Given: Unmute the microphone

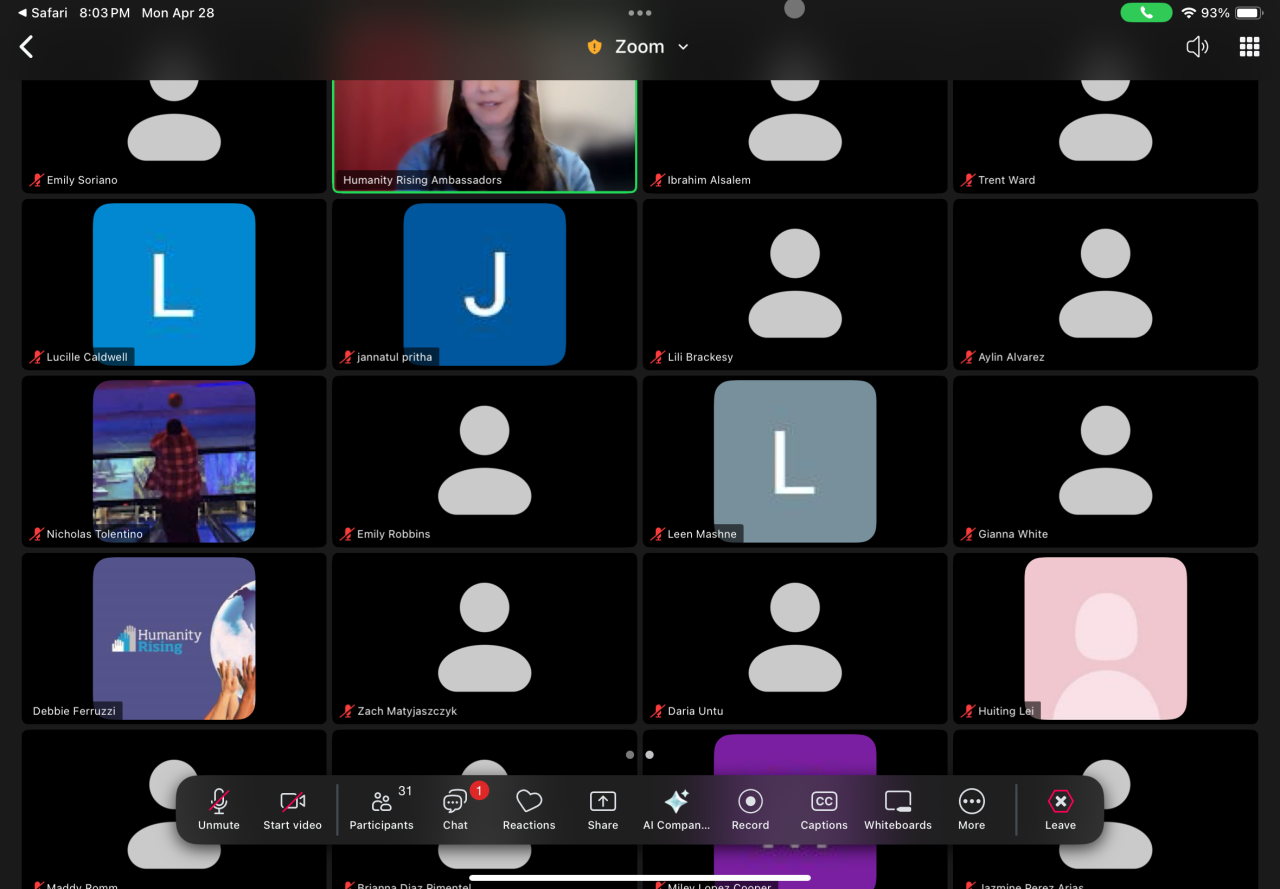Looking at the screenshot, I should [218, 809].
